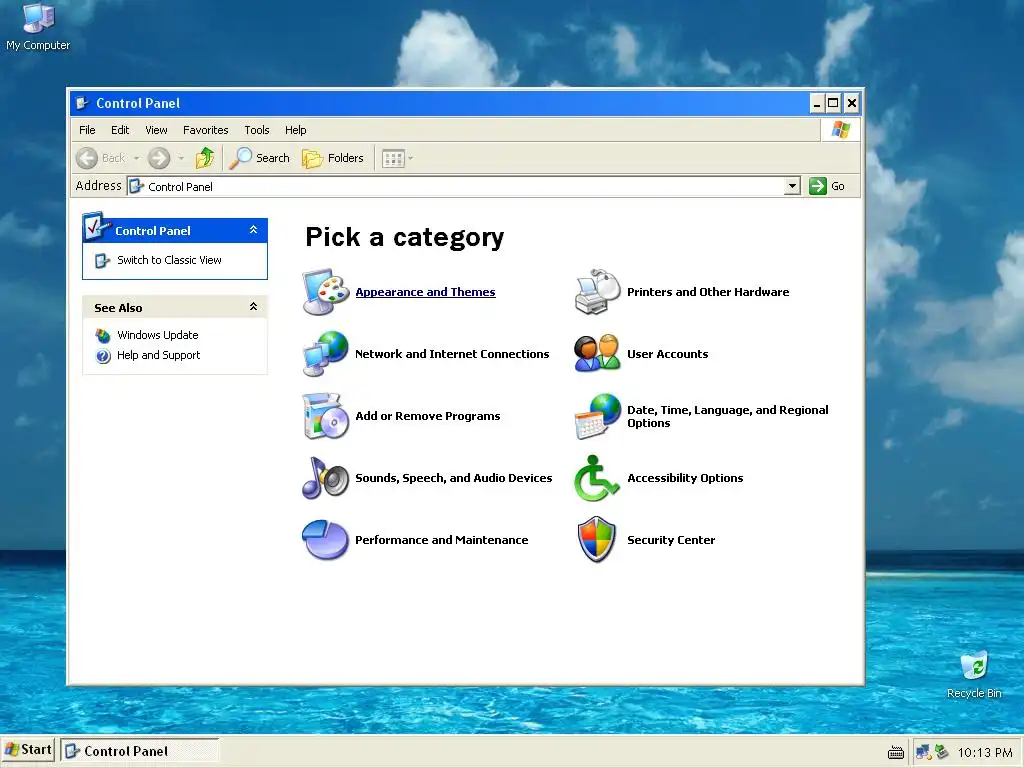Click the safely remove hardware tray icon
Viewport: 1024px width, 768px height.
click(941, 752)
